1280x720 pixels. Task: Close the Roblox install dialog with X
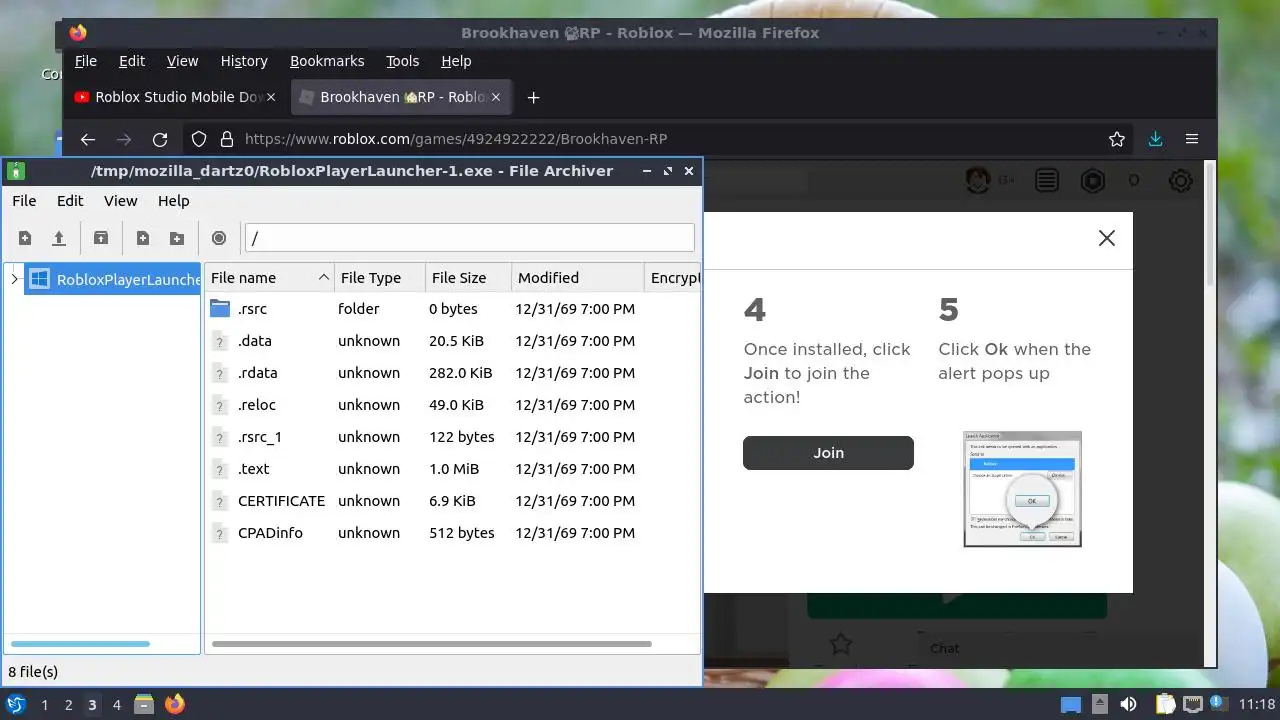(1107, 238)
